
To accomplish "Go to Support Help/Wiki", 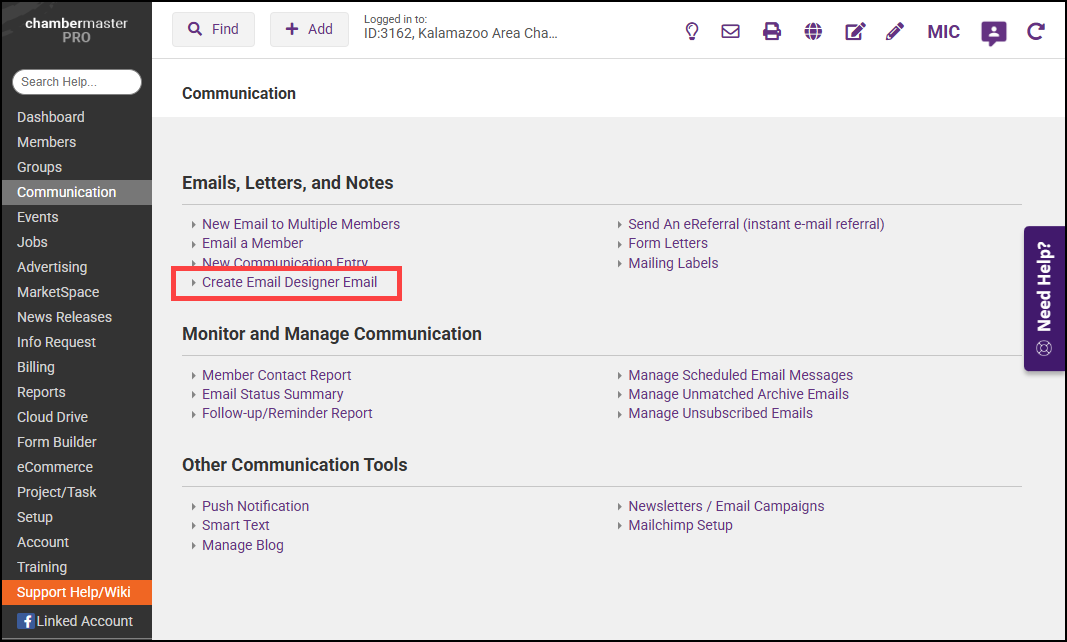I will click(74, 592).
